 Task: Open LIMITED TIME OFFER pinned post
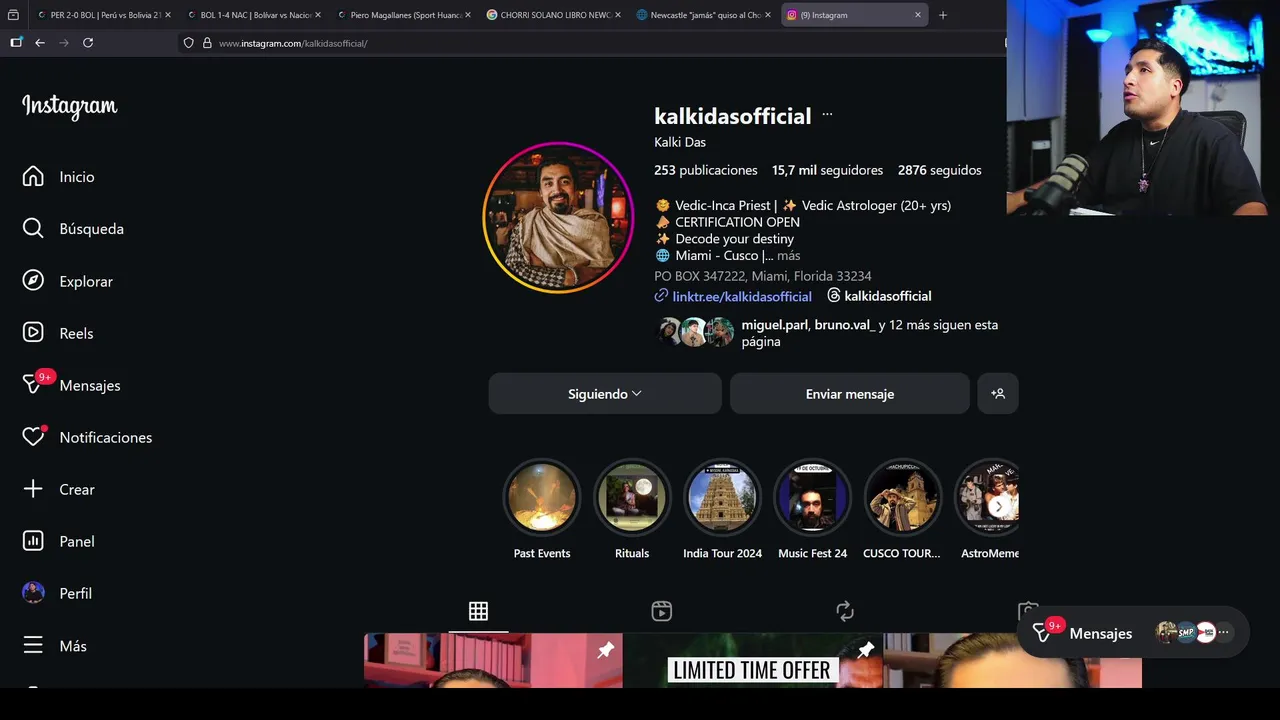click(752, 660)
